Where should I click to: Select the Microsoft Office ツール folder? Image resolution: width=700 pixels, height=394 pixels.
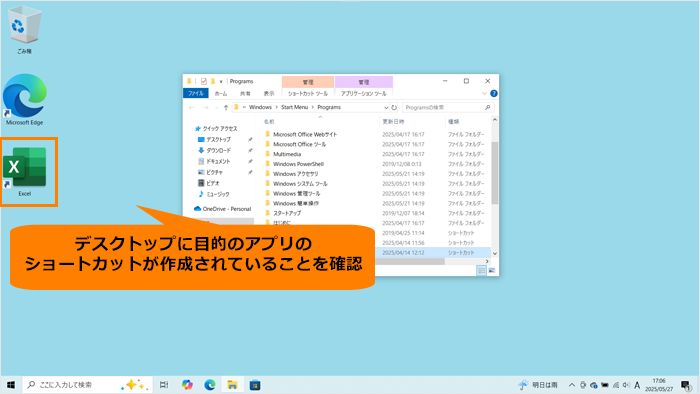point(300,144)
